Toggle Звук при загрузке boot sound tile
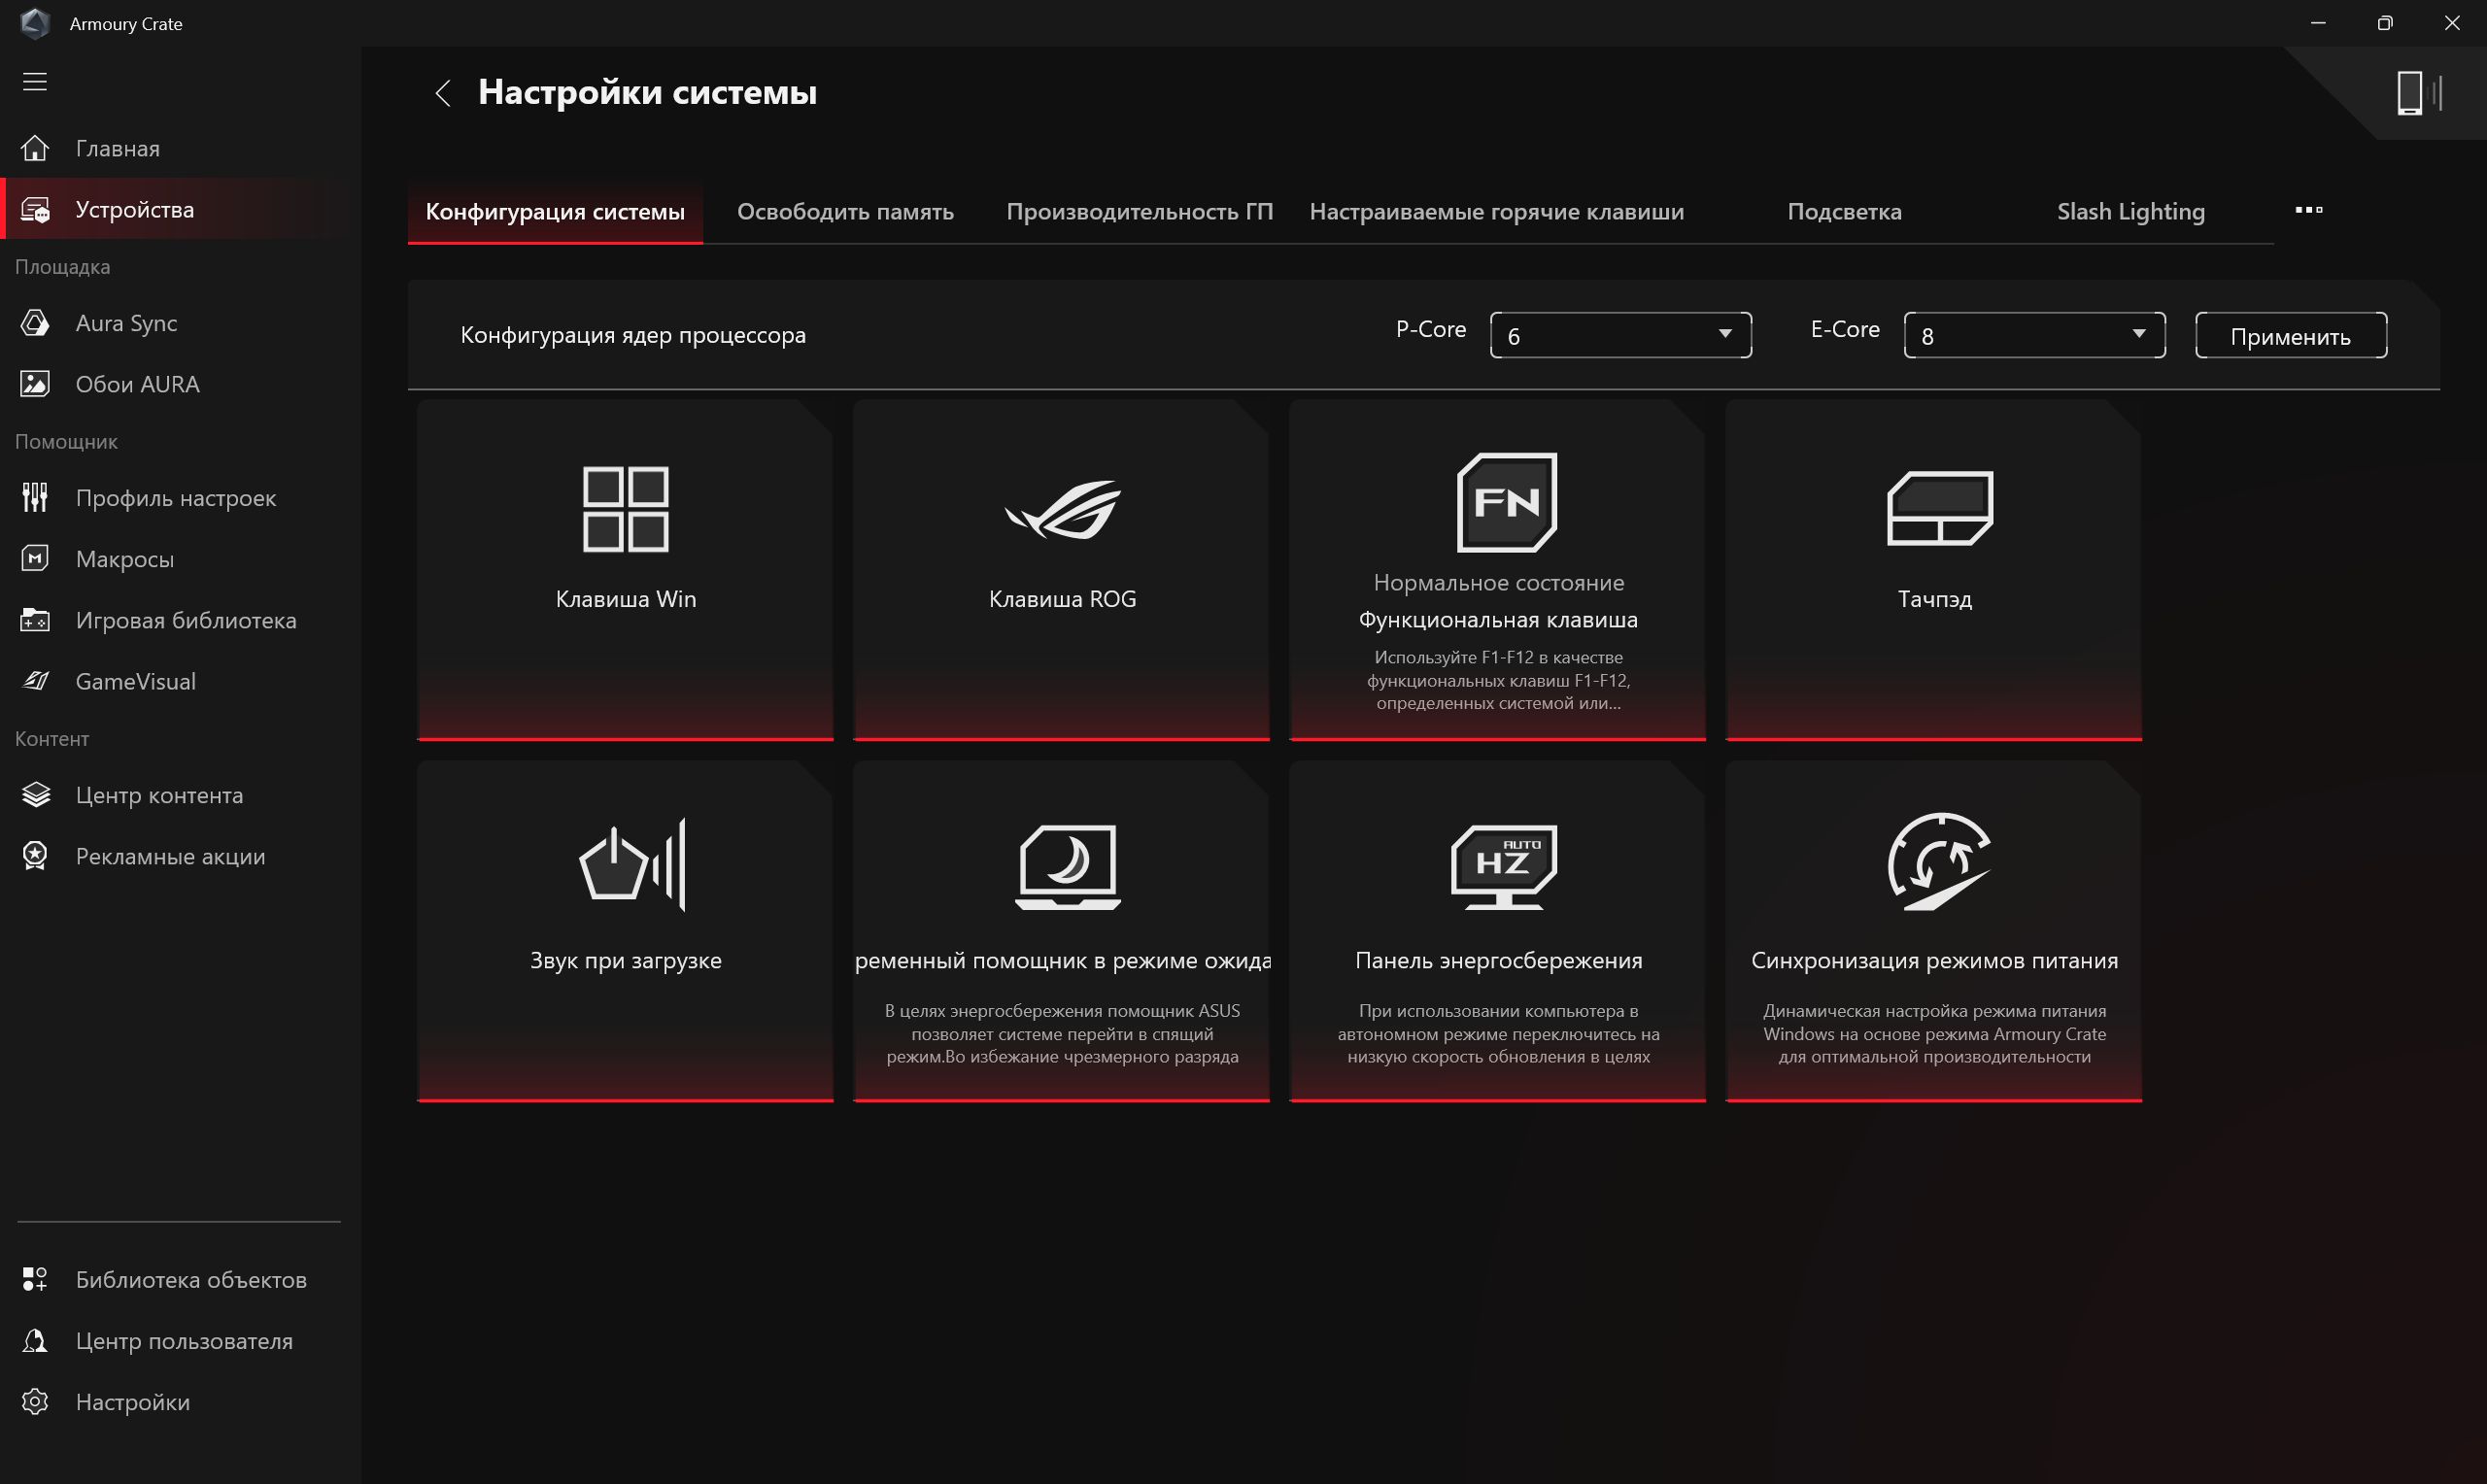 tap(625, 931)
